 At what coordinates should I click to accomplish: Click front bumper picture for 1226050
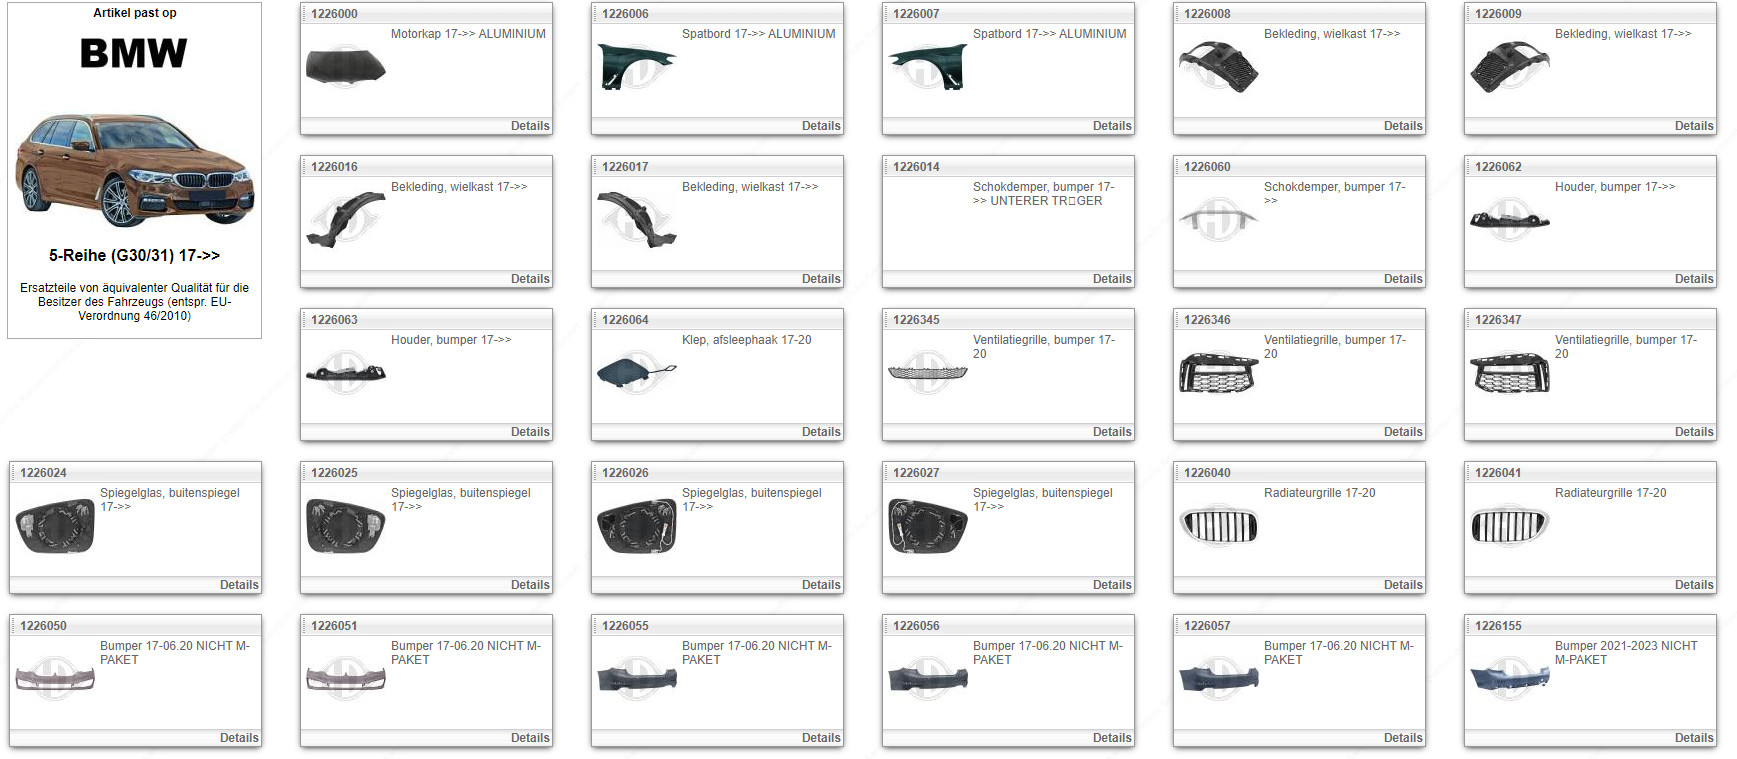pos(55,679)
